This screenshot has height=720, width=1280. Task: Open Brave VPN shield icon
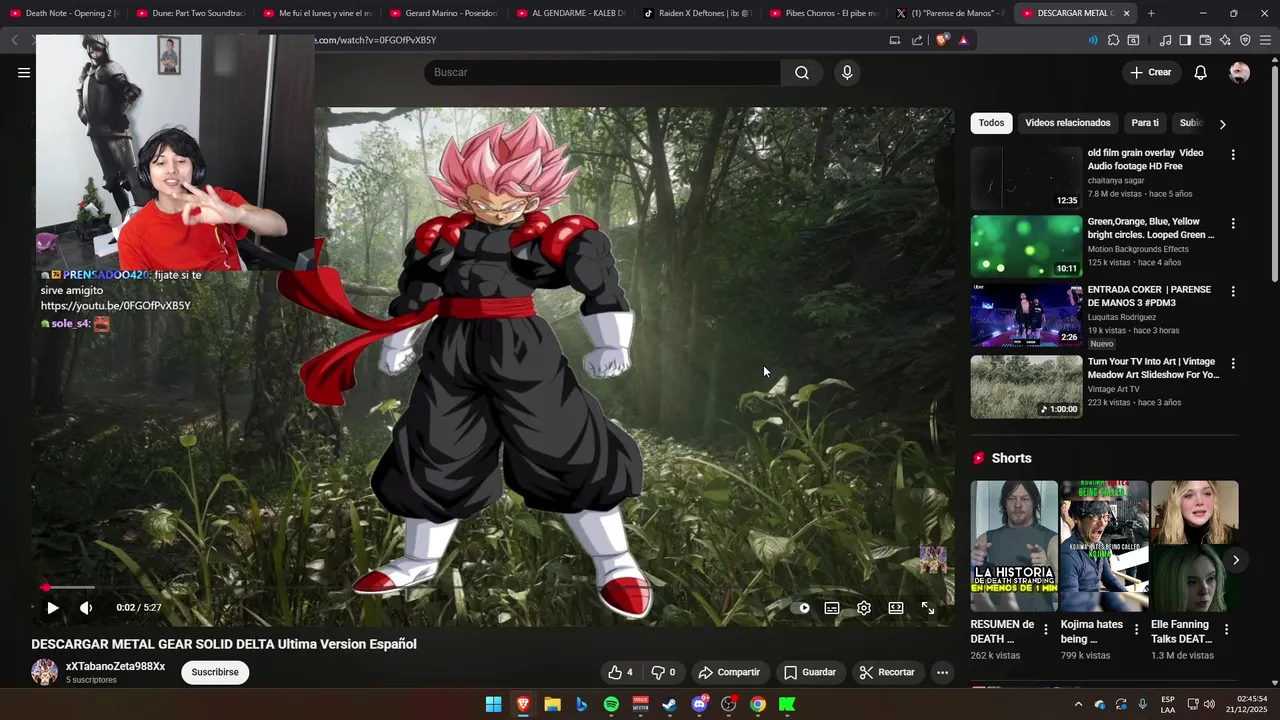click(1245, 40)
